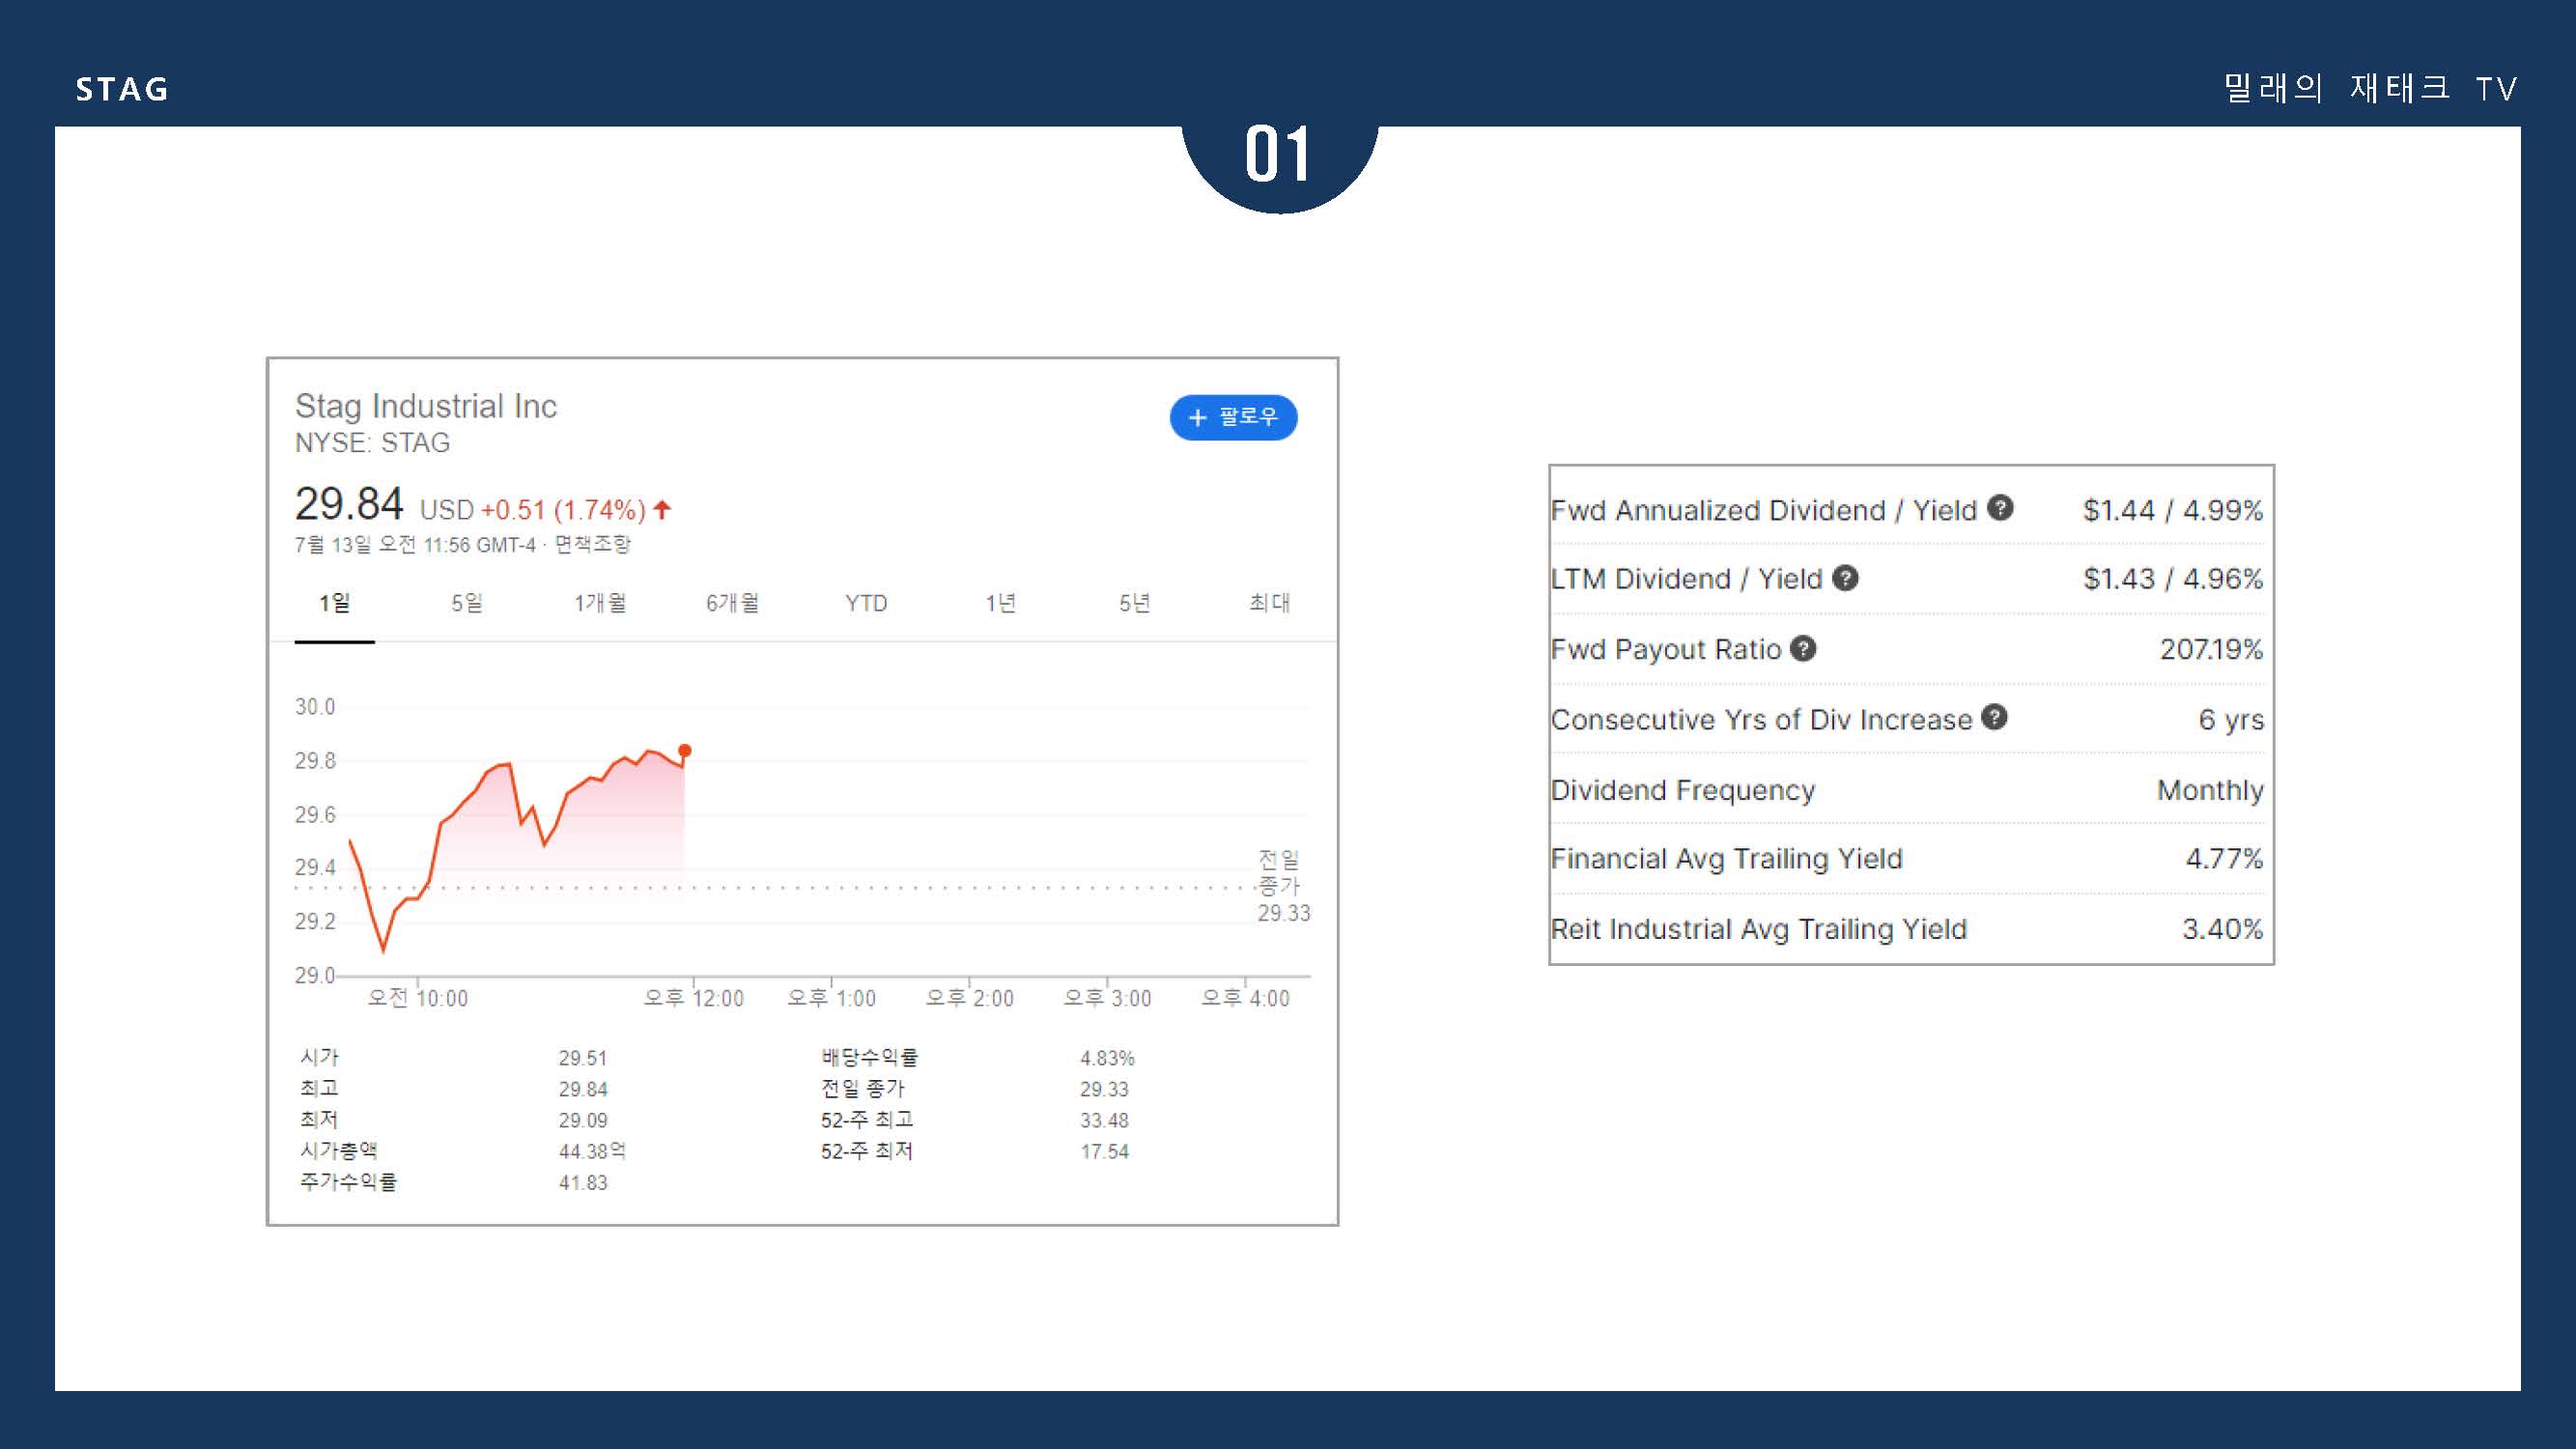Select the 1일 chart range tab
This screenshot has height=1449, width=2576.
coord(334,603)
